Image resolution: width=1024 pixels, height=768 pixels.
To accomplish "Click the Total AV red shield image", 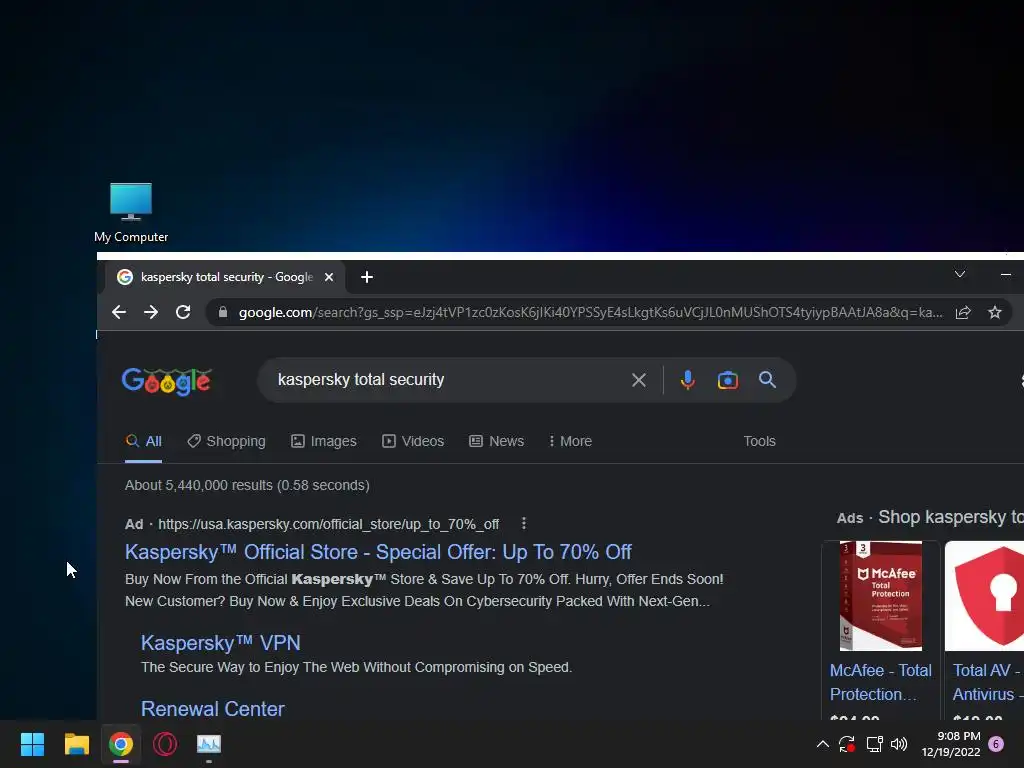I will click(985, 596).
